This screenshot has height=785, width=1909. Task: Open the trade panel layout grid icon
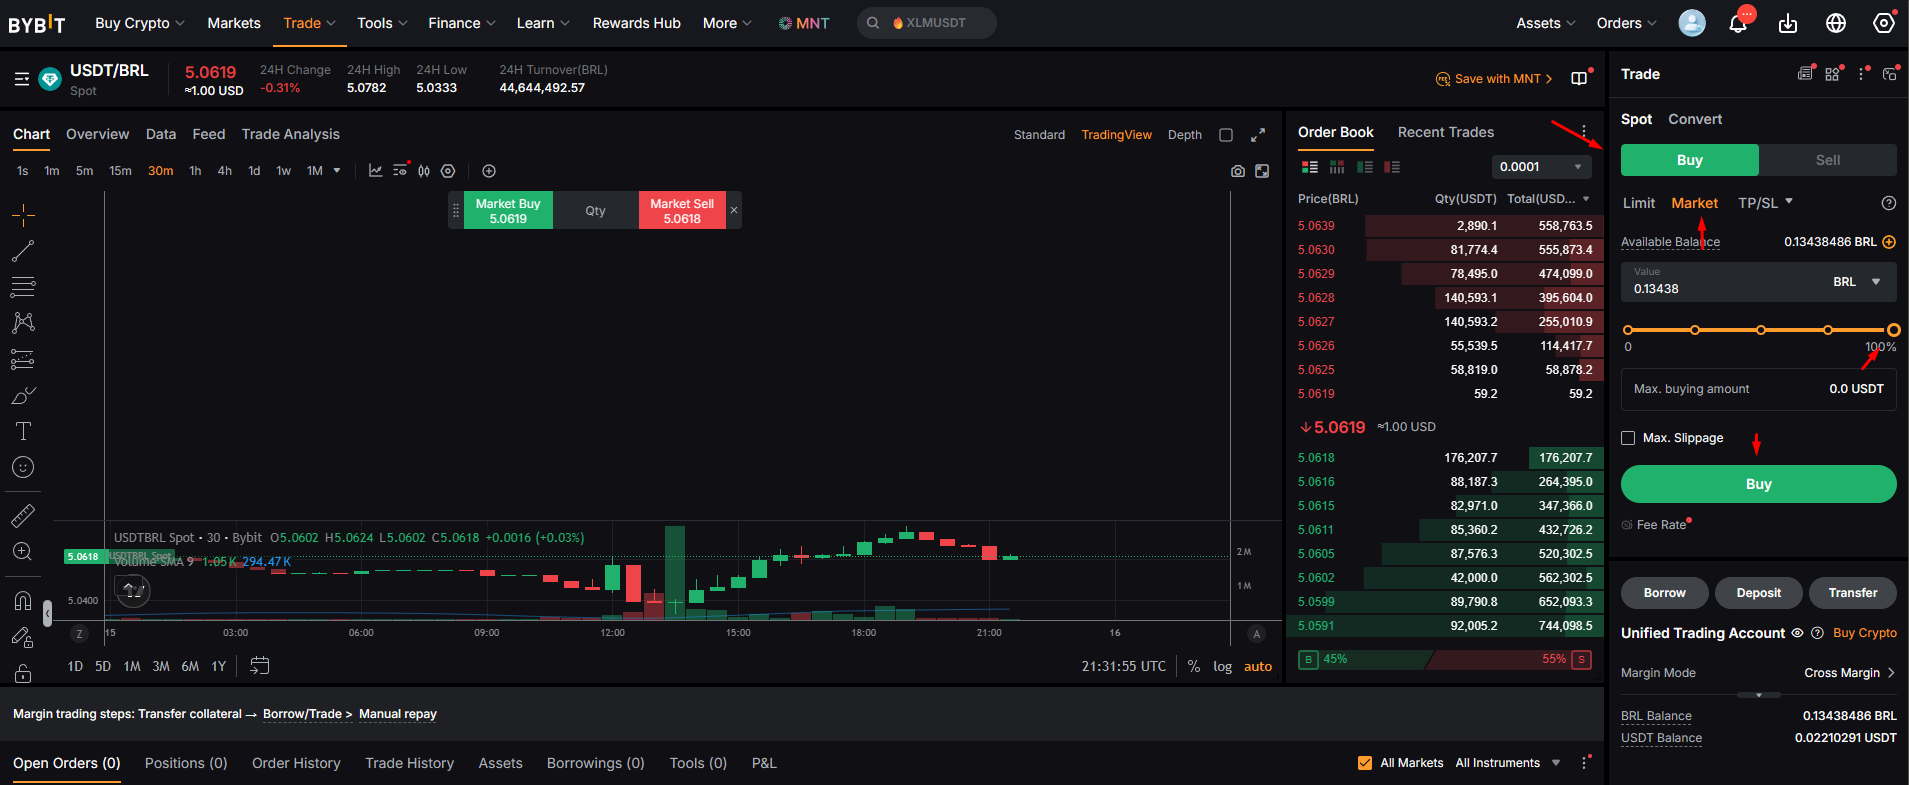(x=1833, y=74)
